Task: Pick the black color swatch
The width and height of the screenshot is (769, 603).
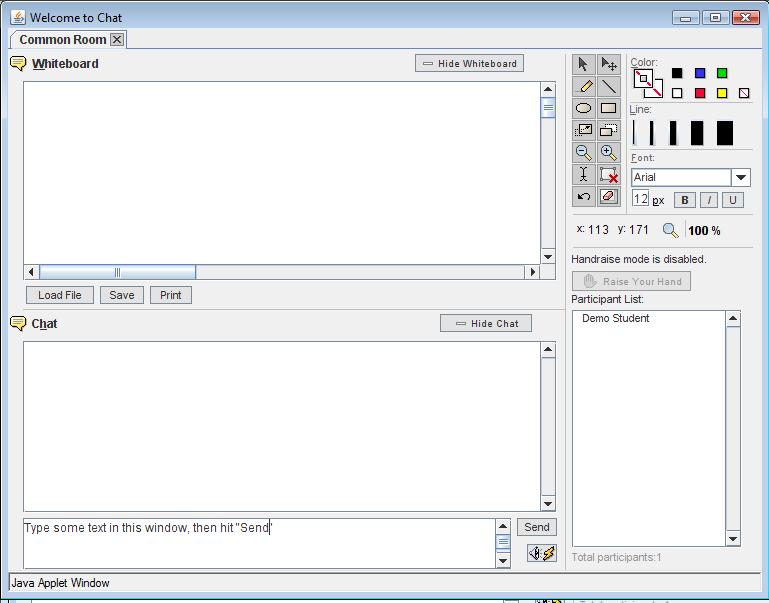Action: pos(677,73)
